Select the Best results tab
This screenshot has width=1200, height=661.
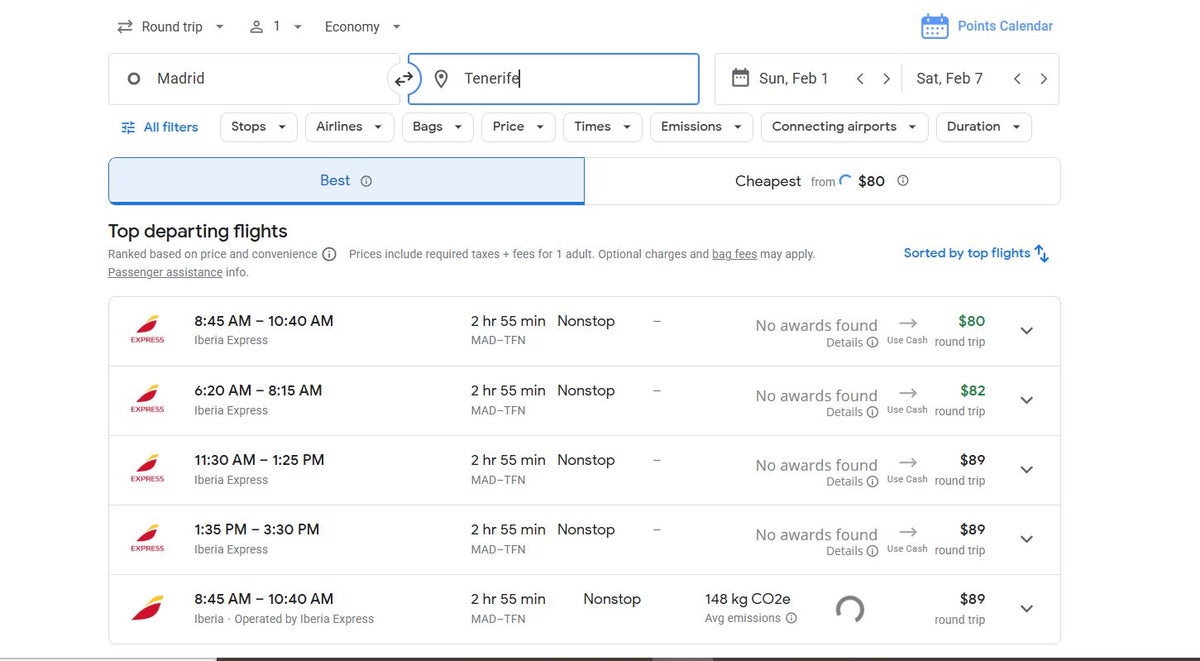(x=334, y=180)
